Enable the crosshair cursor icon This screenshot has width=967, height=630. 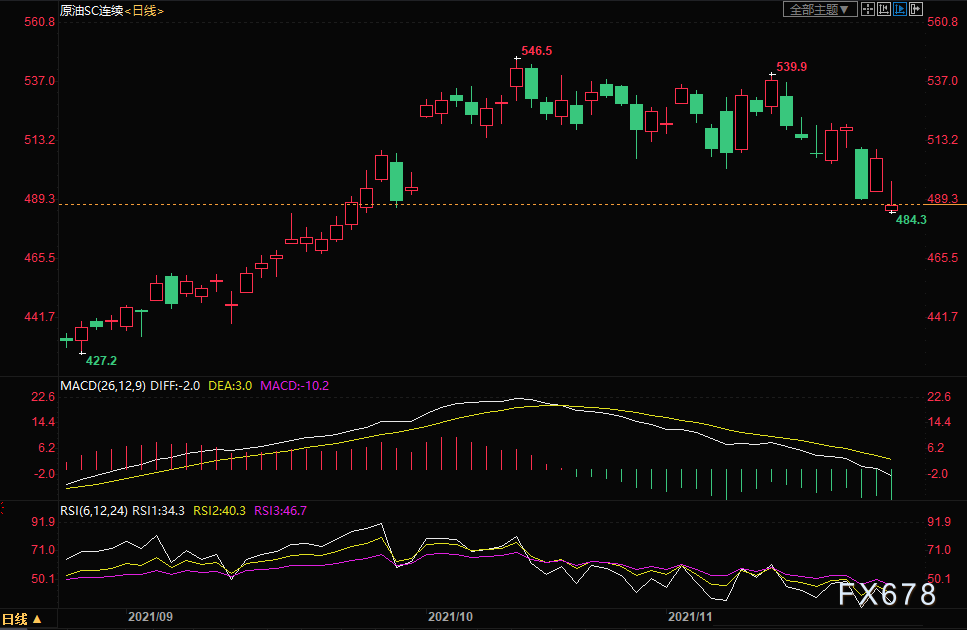[868, 9]
